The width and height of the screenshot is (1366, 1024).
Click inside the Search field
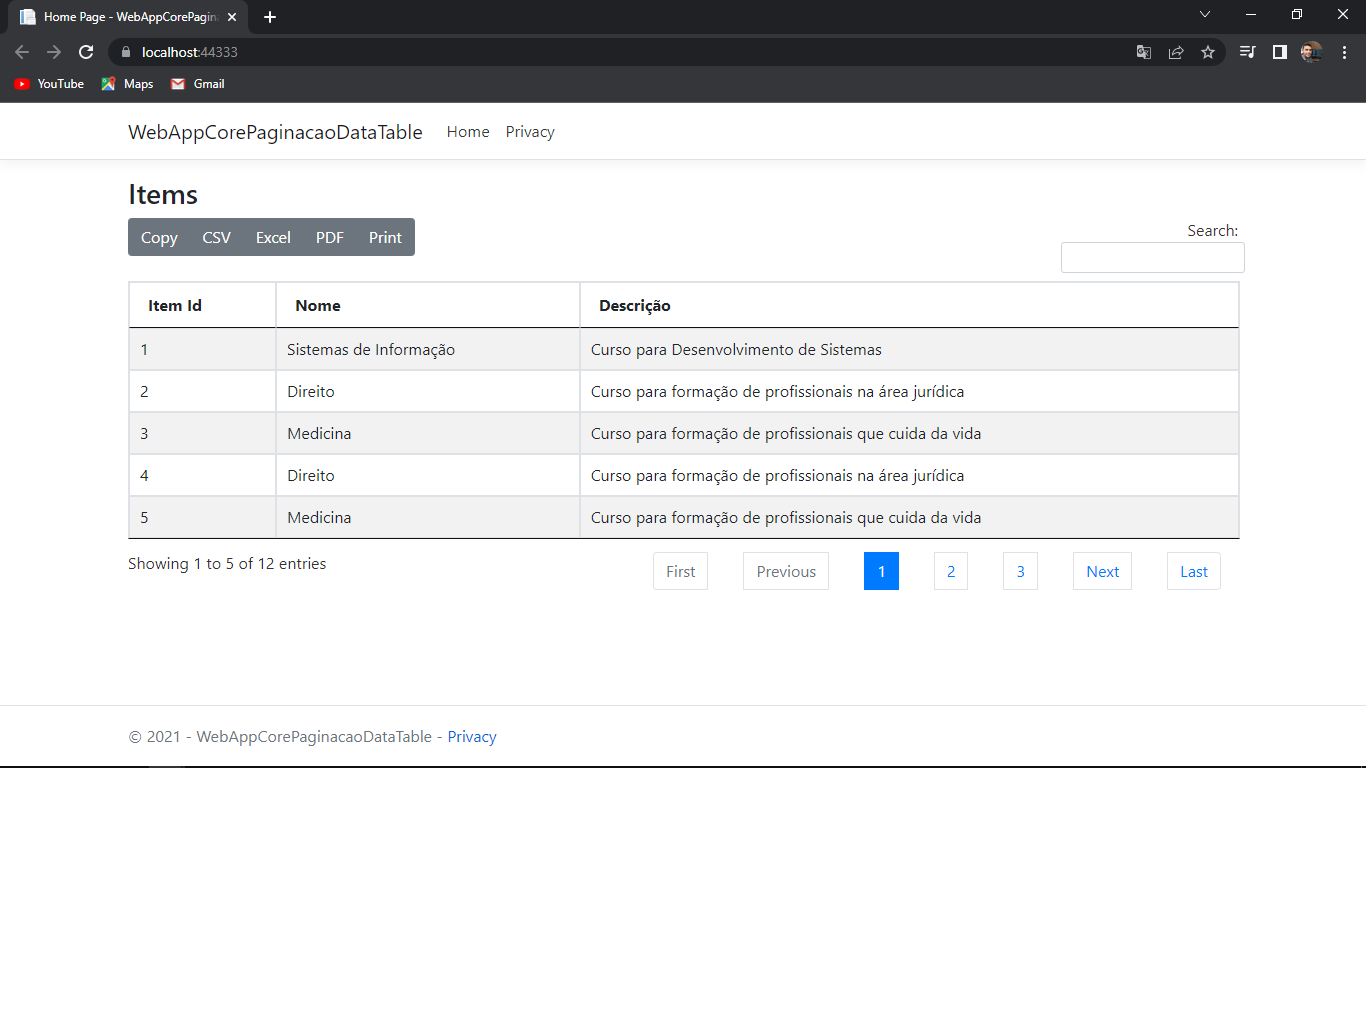(x=1152, y=257)
